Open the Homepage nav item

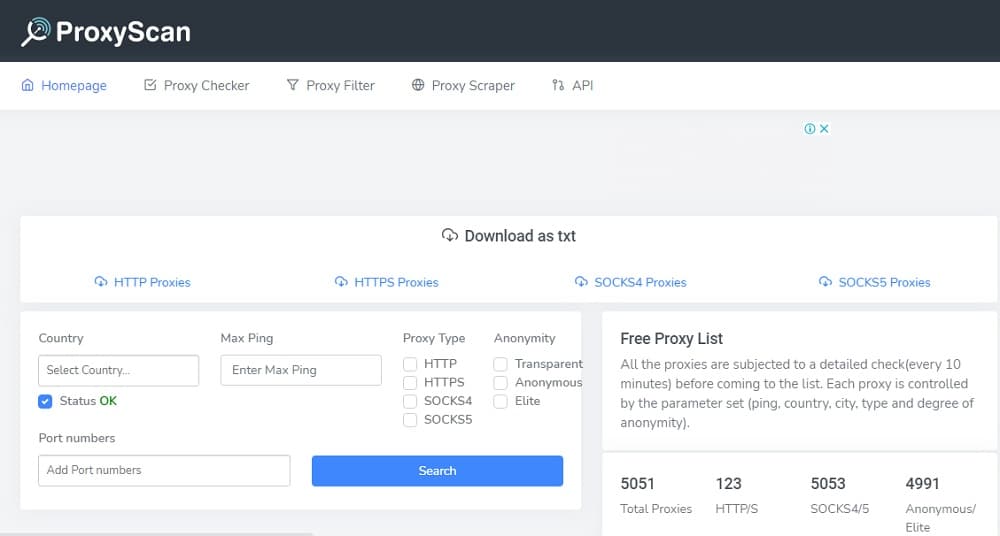click(64, 86)
